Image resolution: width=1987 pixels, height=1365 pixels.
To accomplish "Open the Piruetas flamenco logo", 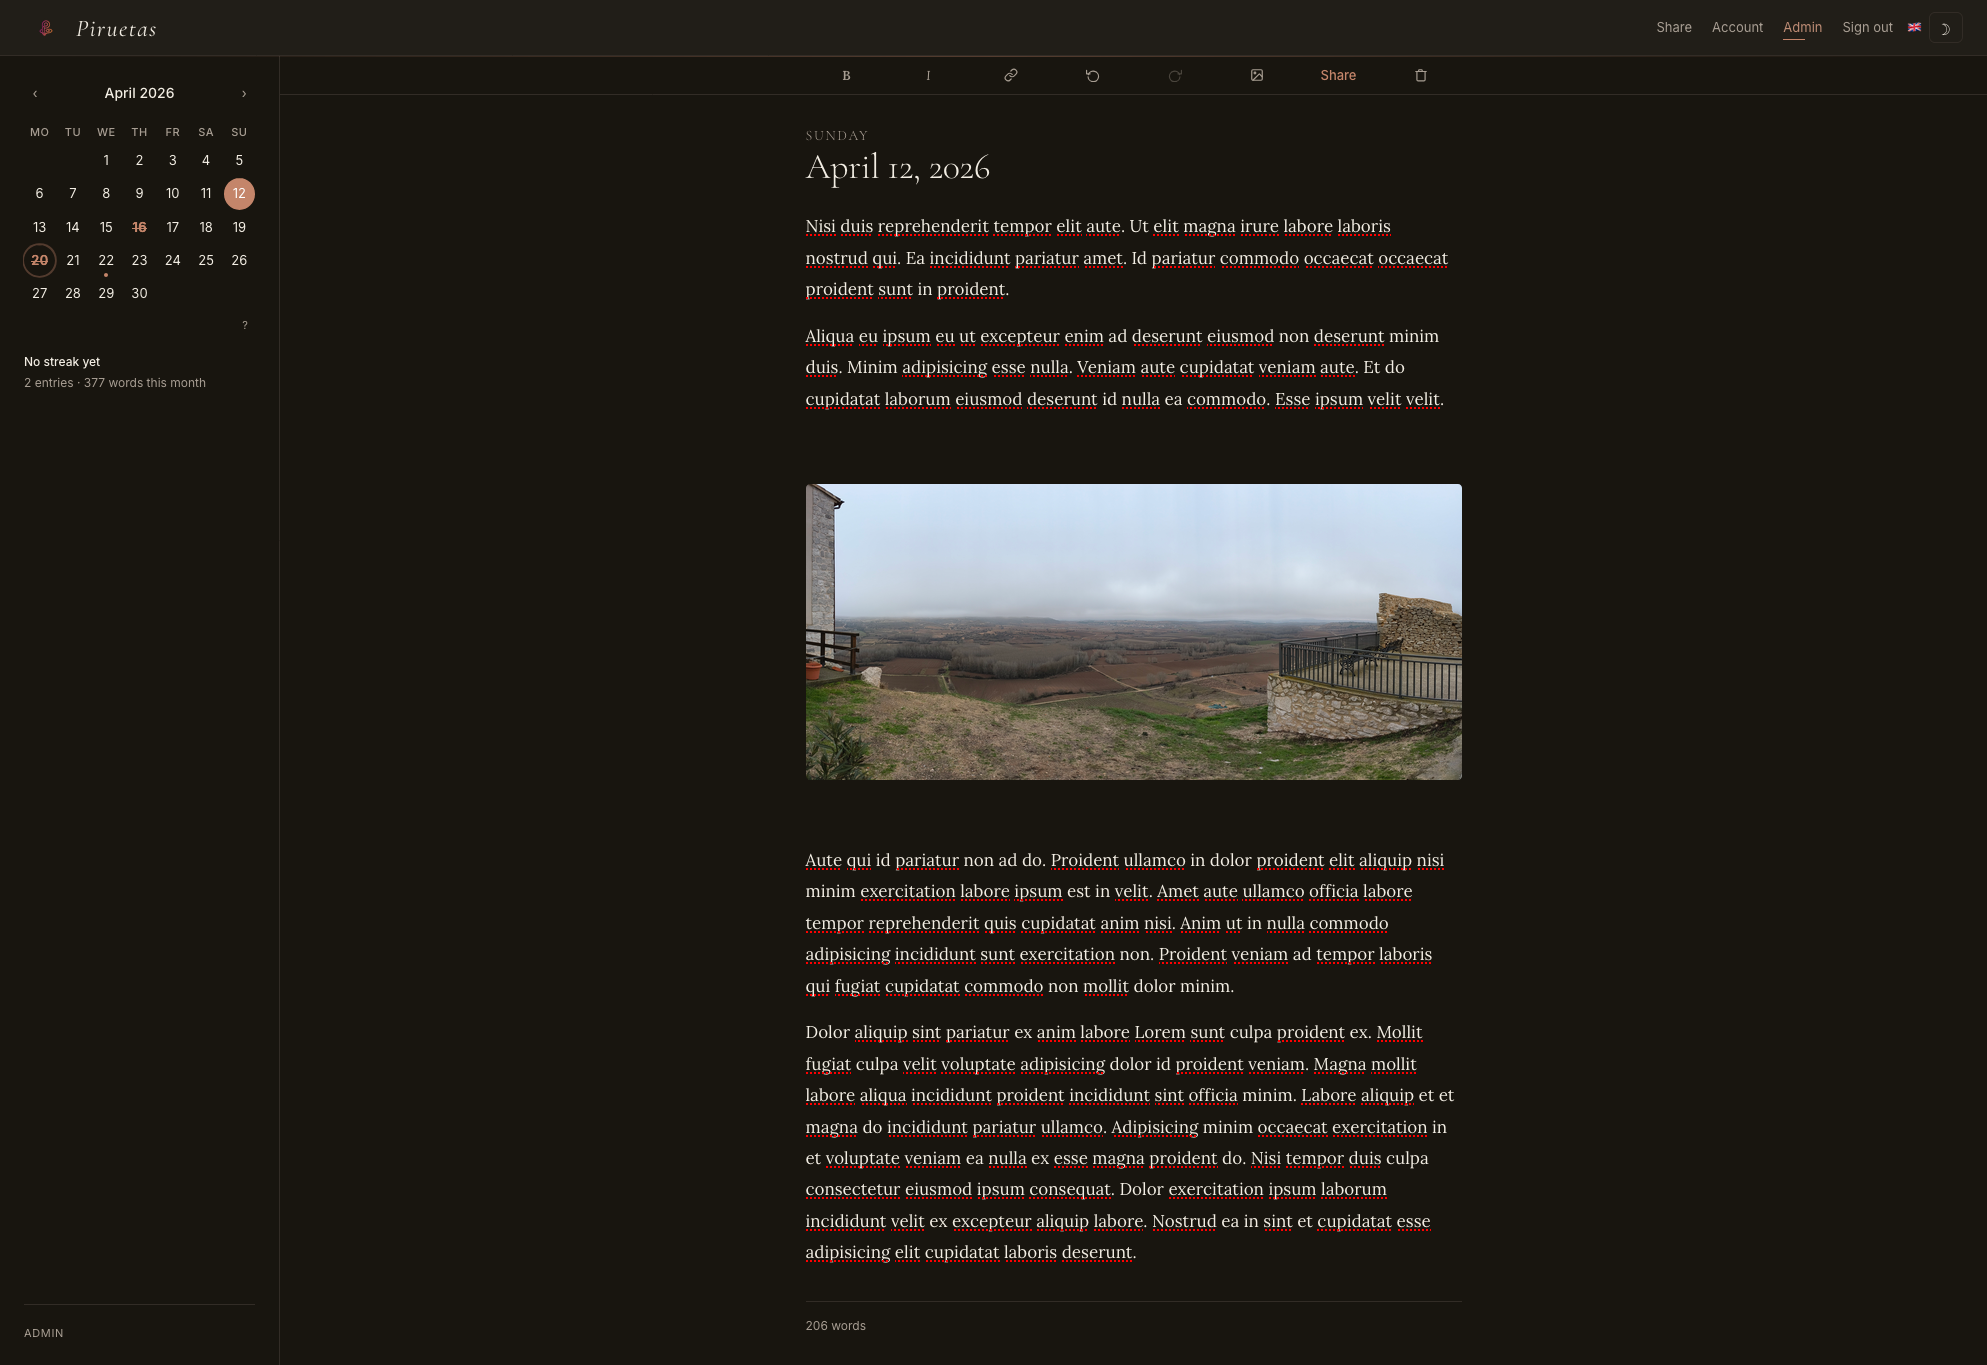I will click(44, 28).
